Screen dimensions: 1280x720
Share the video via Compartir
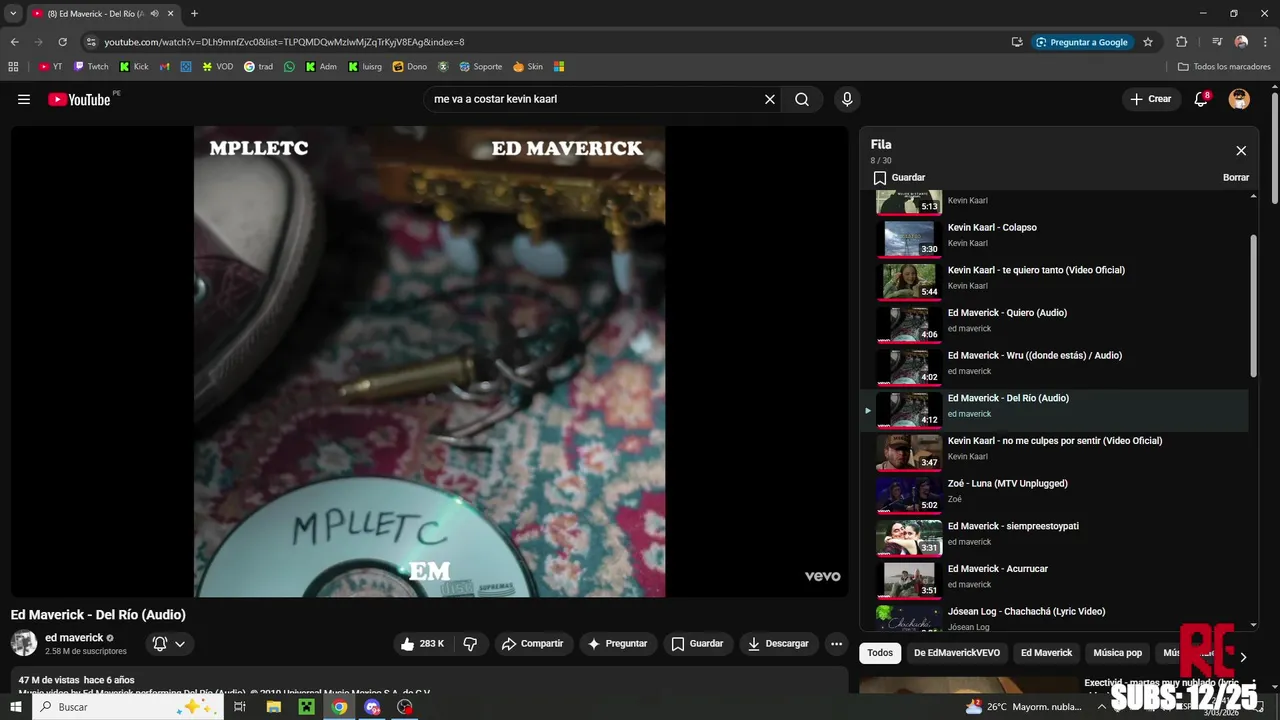click(533, 644)
